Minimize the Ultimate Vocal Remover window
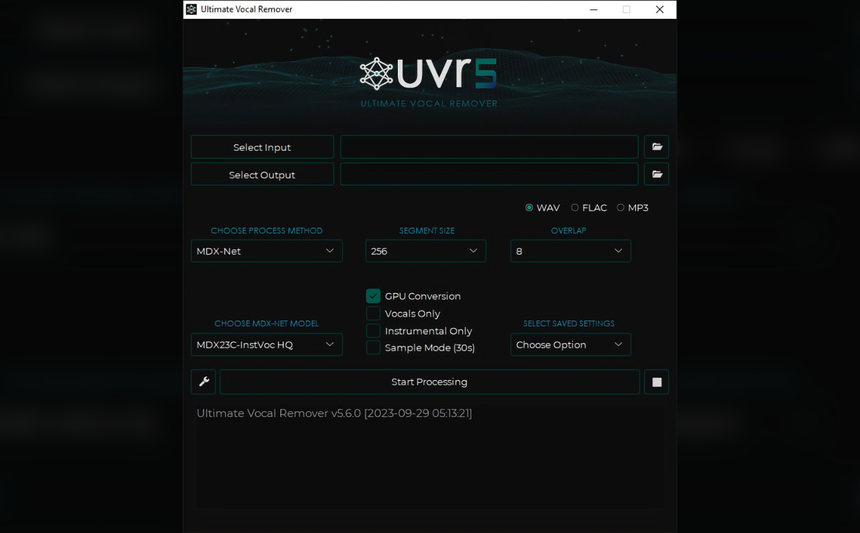The height and width of the screenshot is (533, 860). click(x=593, y=9)
